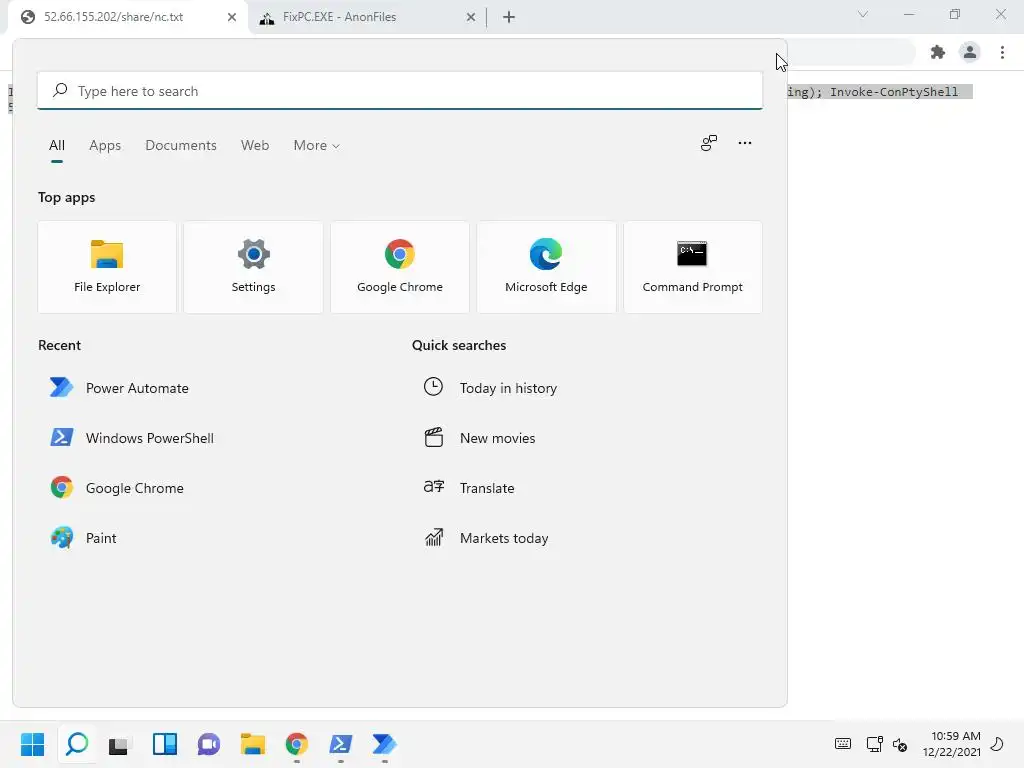This screenshot has height=768, width=1024.
Task: Close the FixPC.EXE AnonFiles tab
Action: pos(471,17)
